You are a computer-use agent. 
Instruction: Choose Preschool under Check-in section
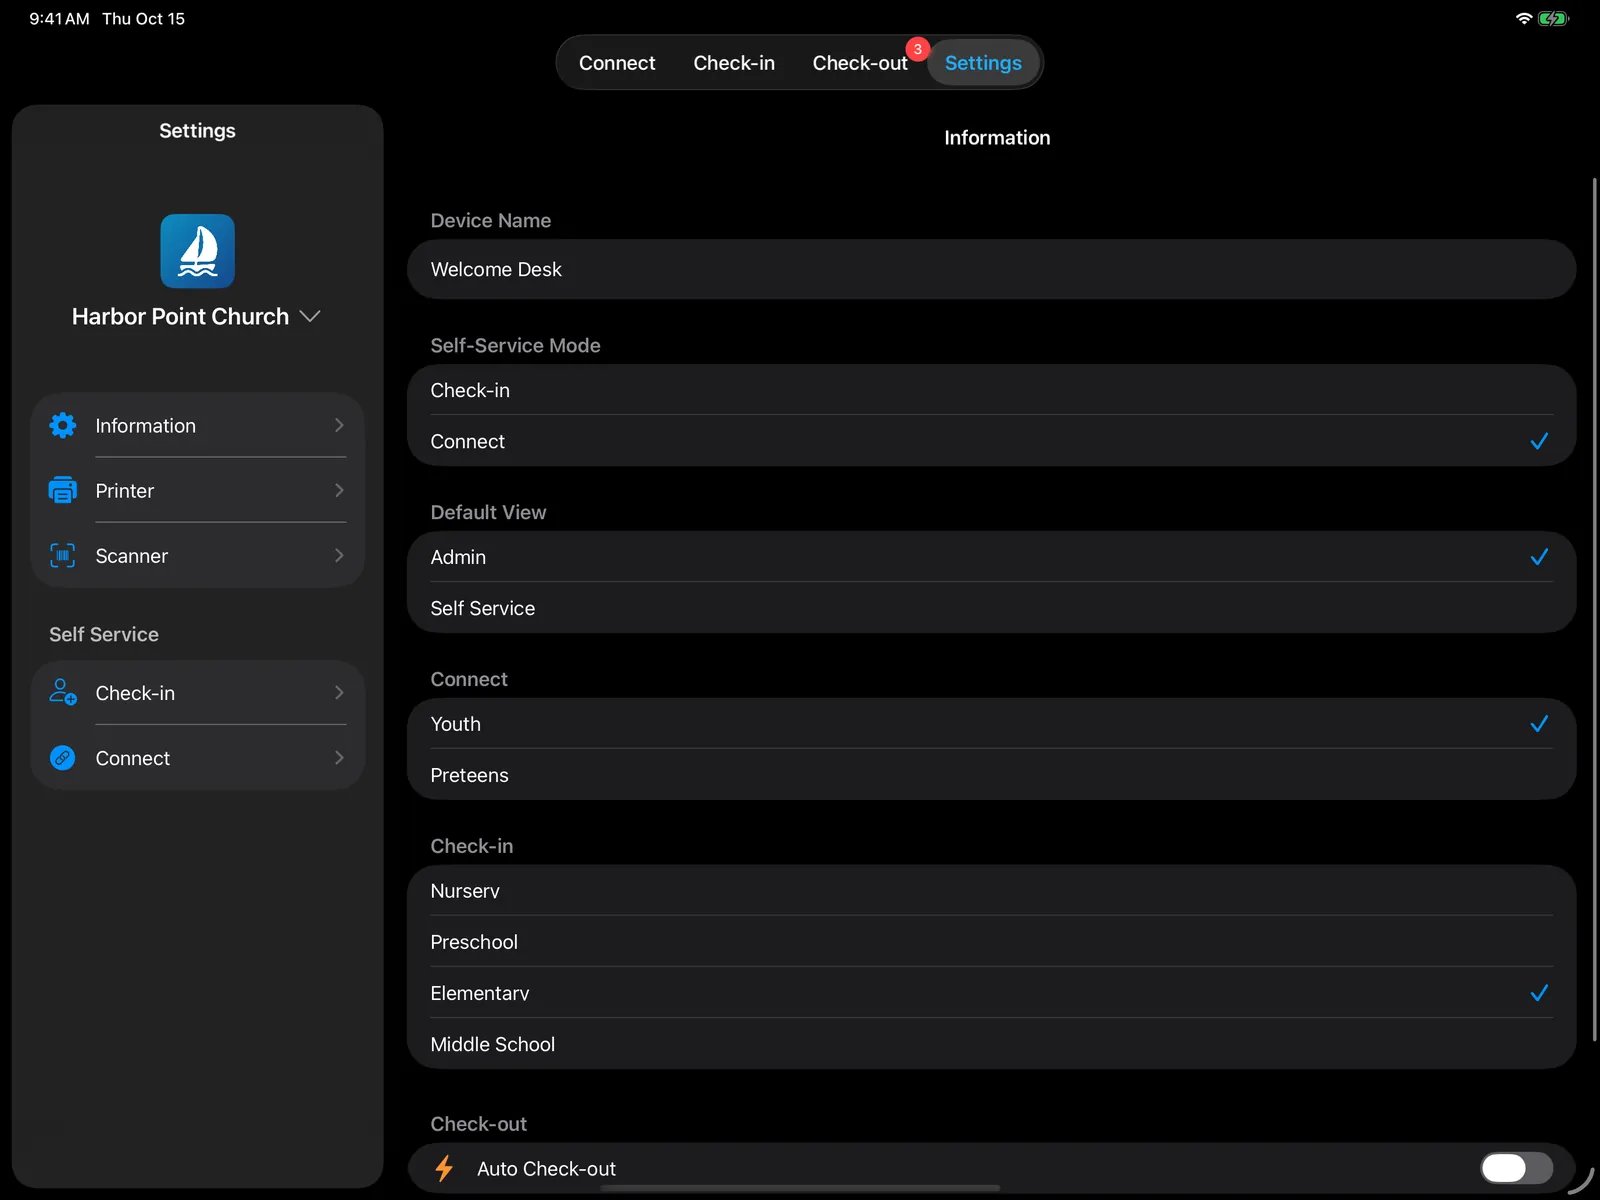pyautogui.click(x=991, y=942)
